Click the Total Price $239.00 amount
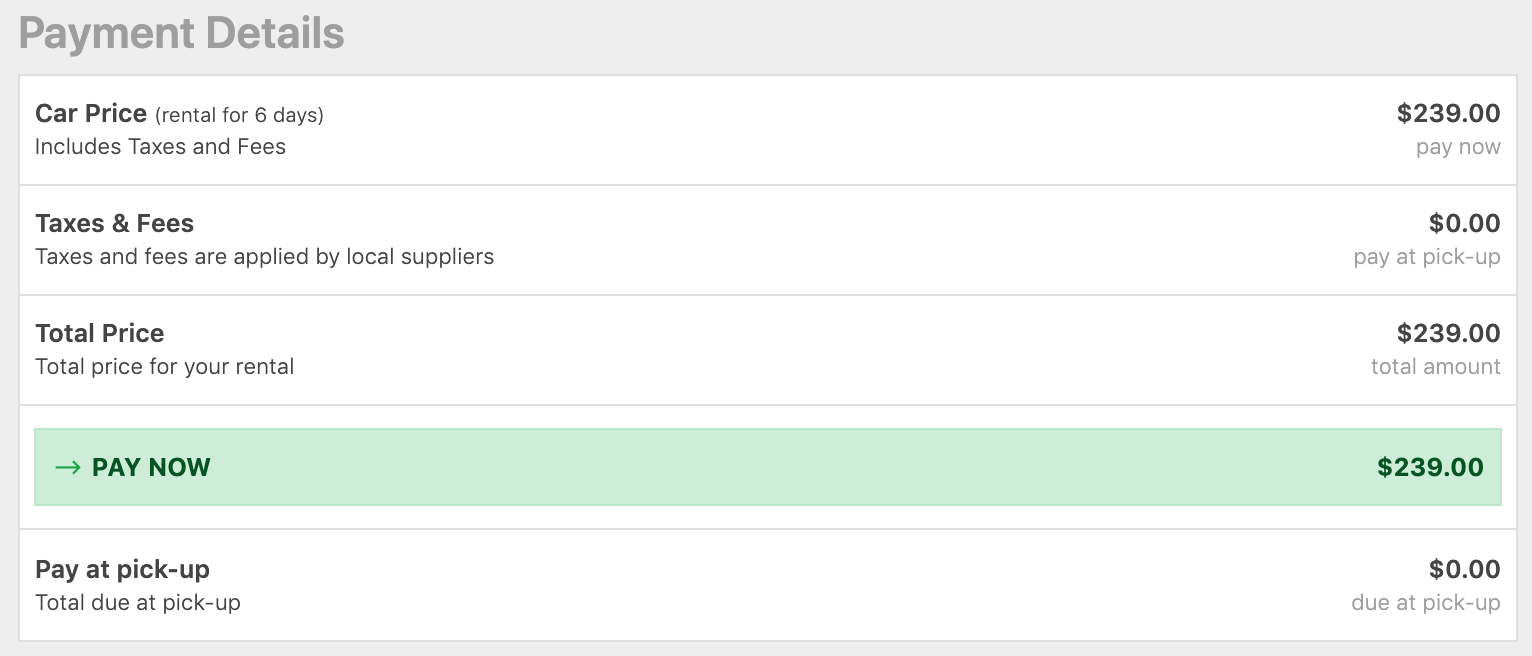Screen dimensions: 1532x656 coord(1448,333)
